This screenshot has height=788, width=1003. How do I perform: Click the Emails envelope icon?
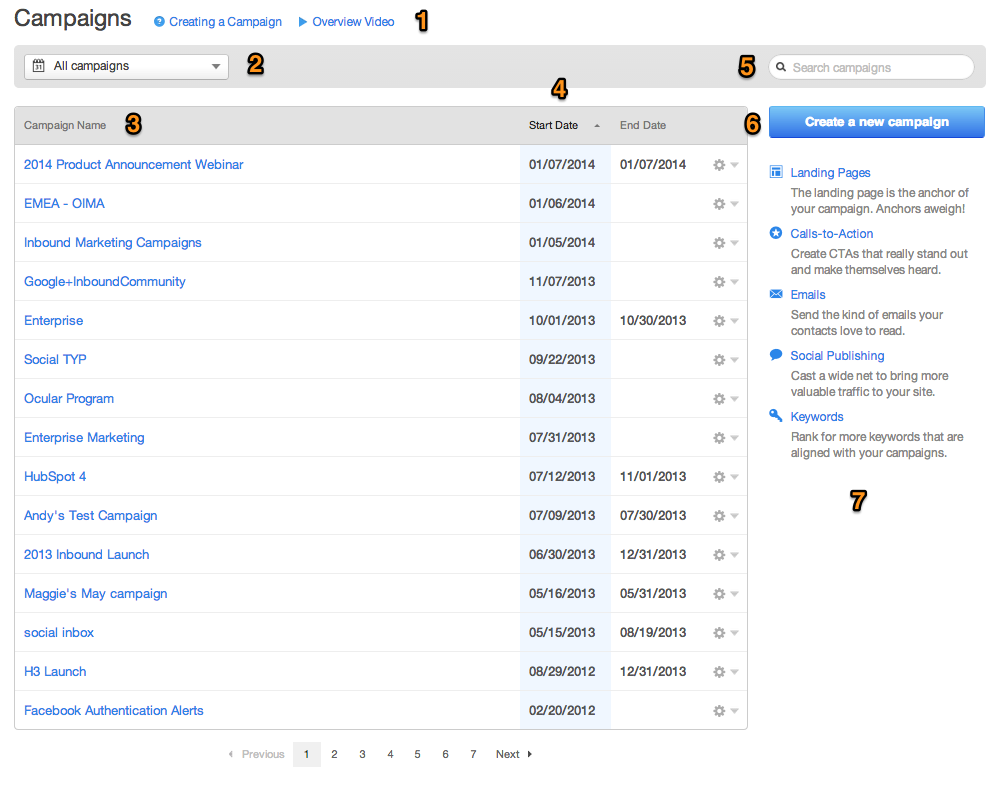[776, 295]
